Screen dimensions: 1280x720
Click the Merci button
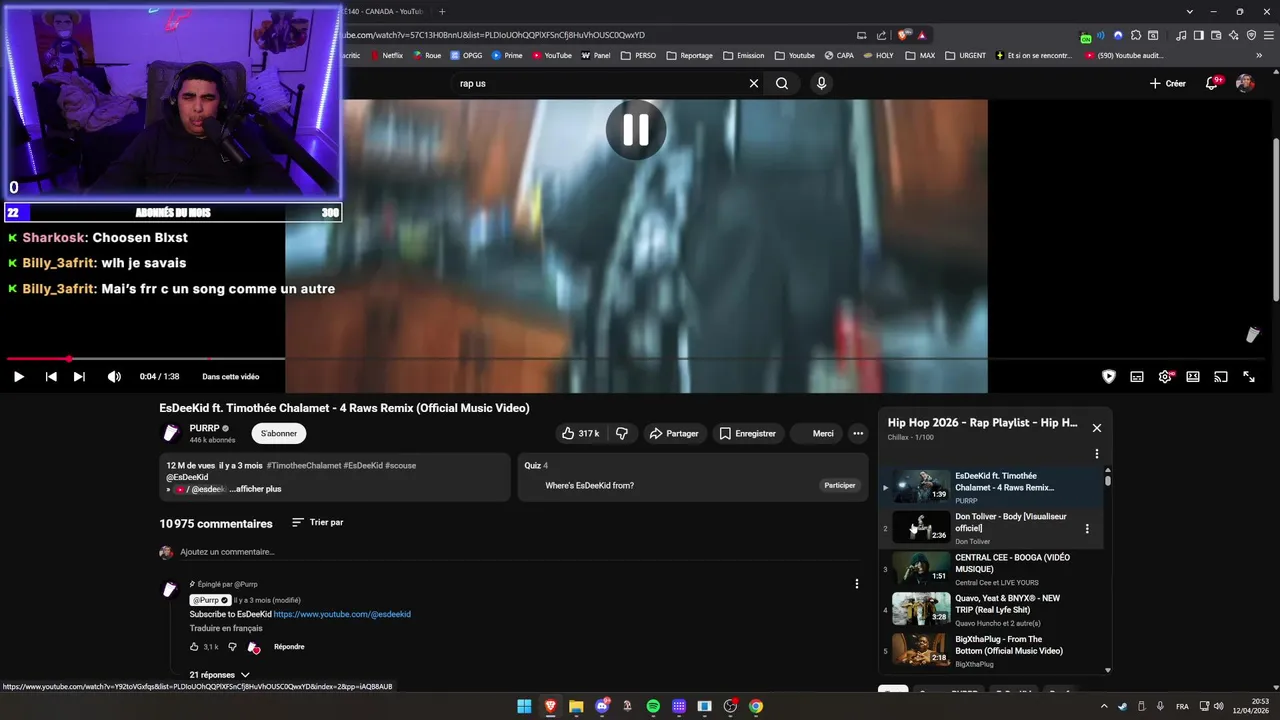click(x=816, y=433)
